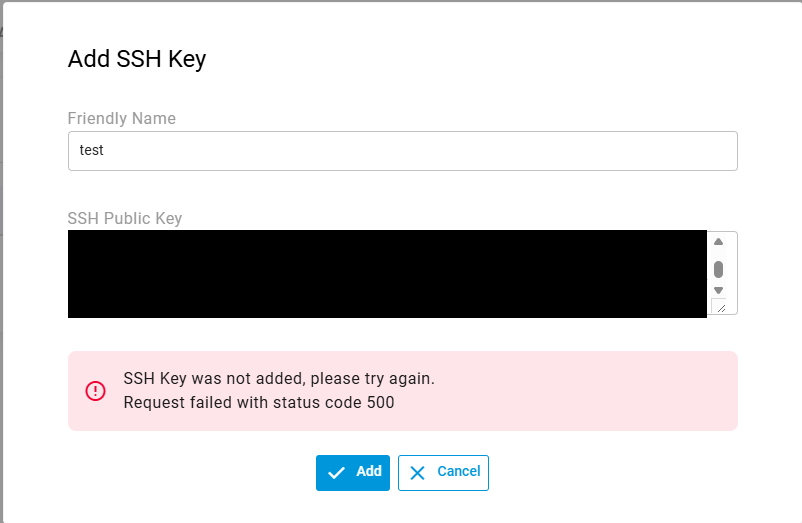Click the red error alert icon
Image resolution: width=802 pixels, height=523 pixels.
click(95, 391)
